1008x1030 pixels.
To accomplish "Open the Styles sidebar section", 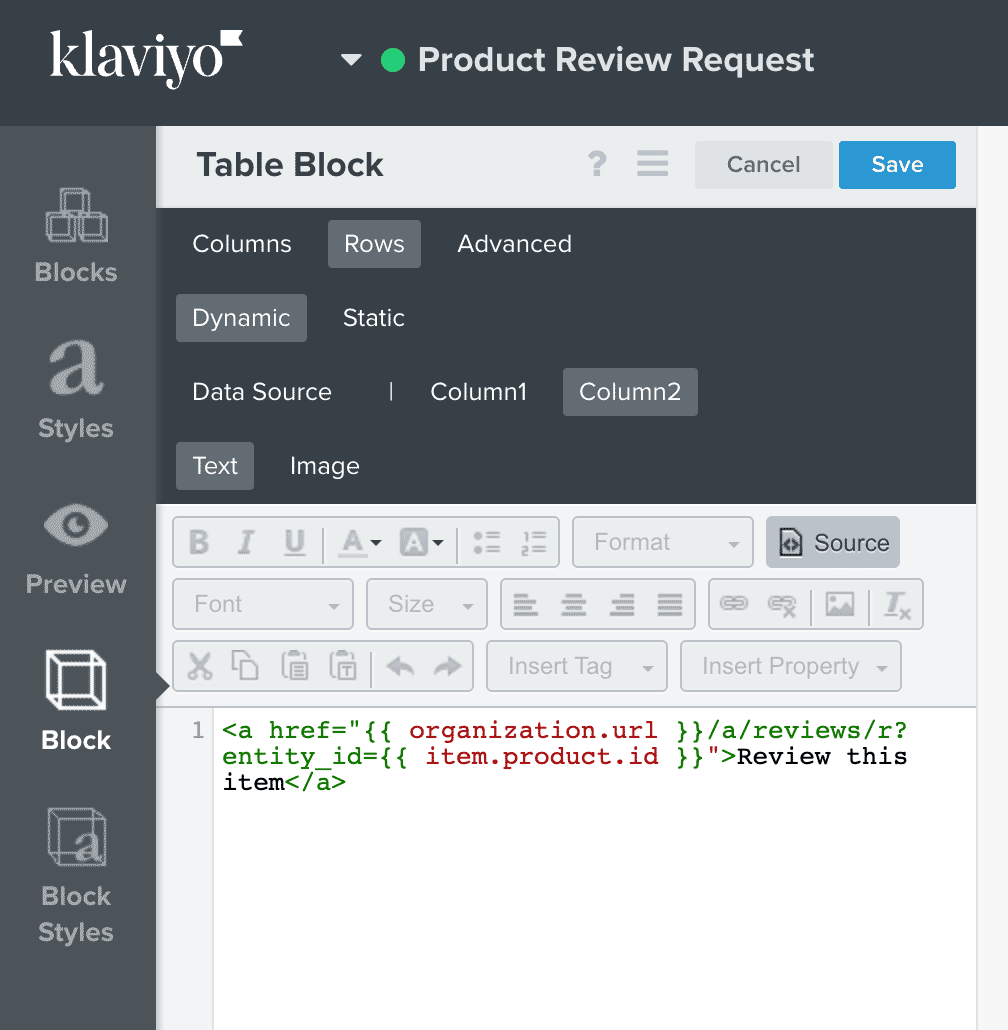I will 76,390.
